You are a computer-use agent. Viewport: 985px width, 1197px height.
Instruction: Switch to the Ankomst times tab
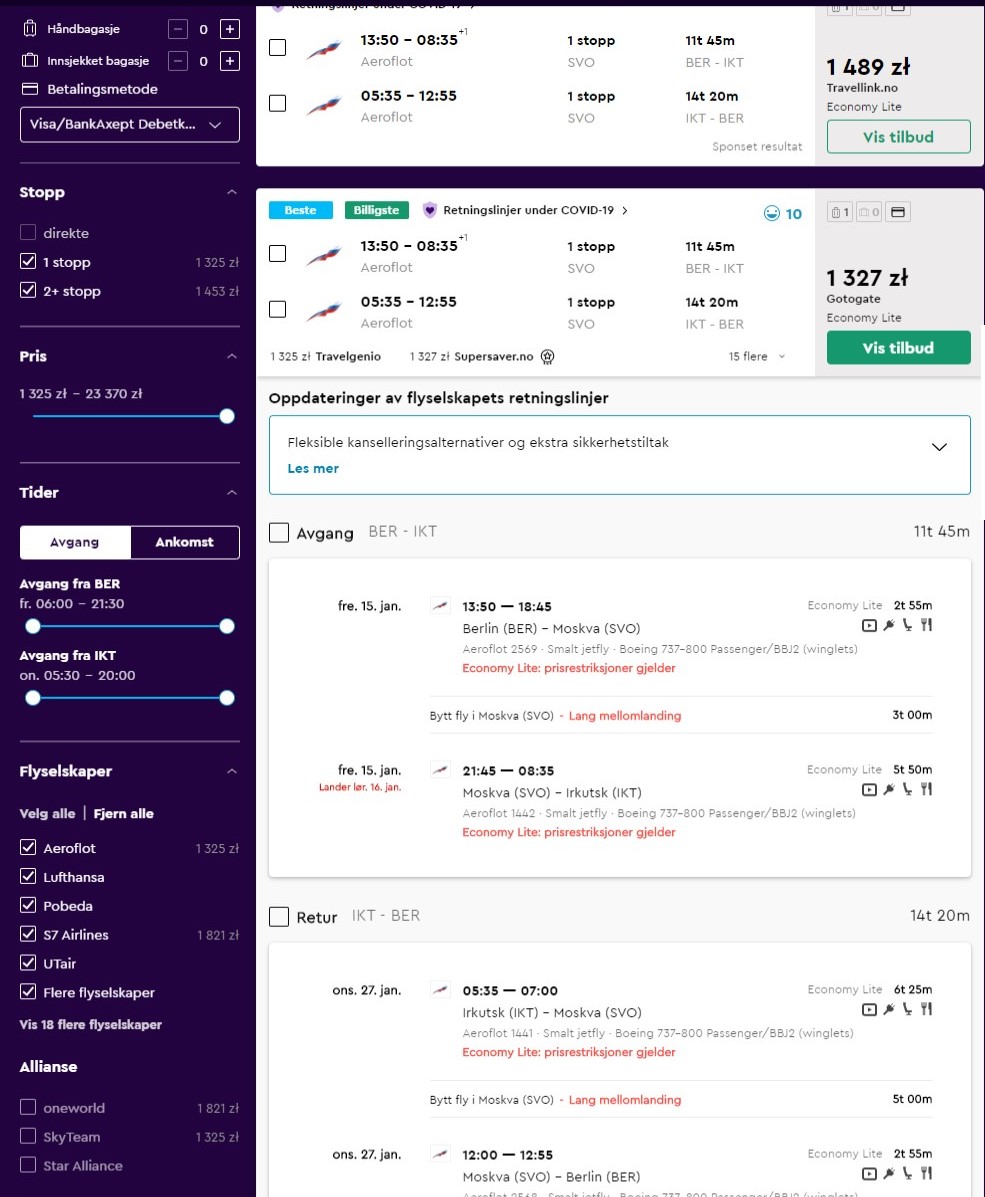pos(185,542)
